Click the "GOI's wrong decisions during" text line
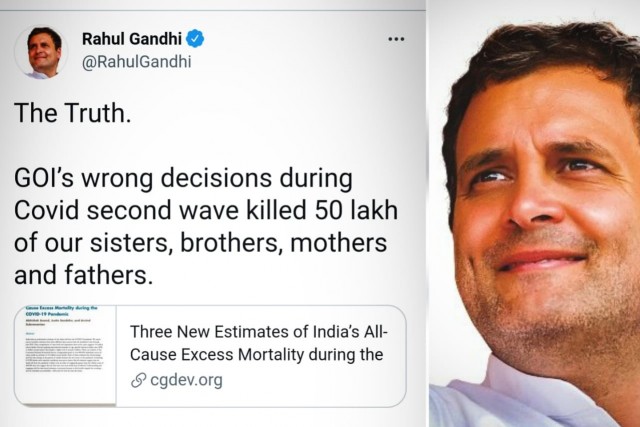The image size is (640, 427). coord(183,182)
